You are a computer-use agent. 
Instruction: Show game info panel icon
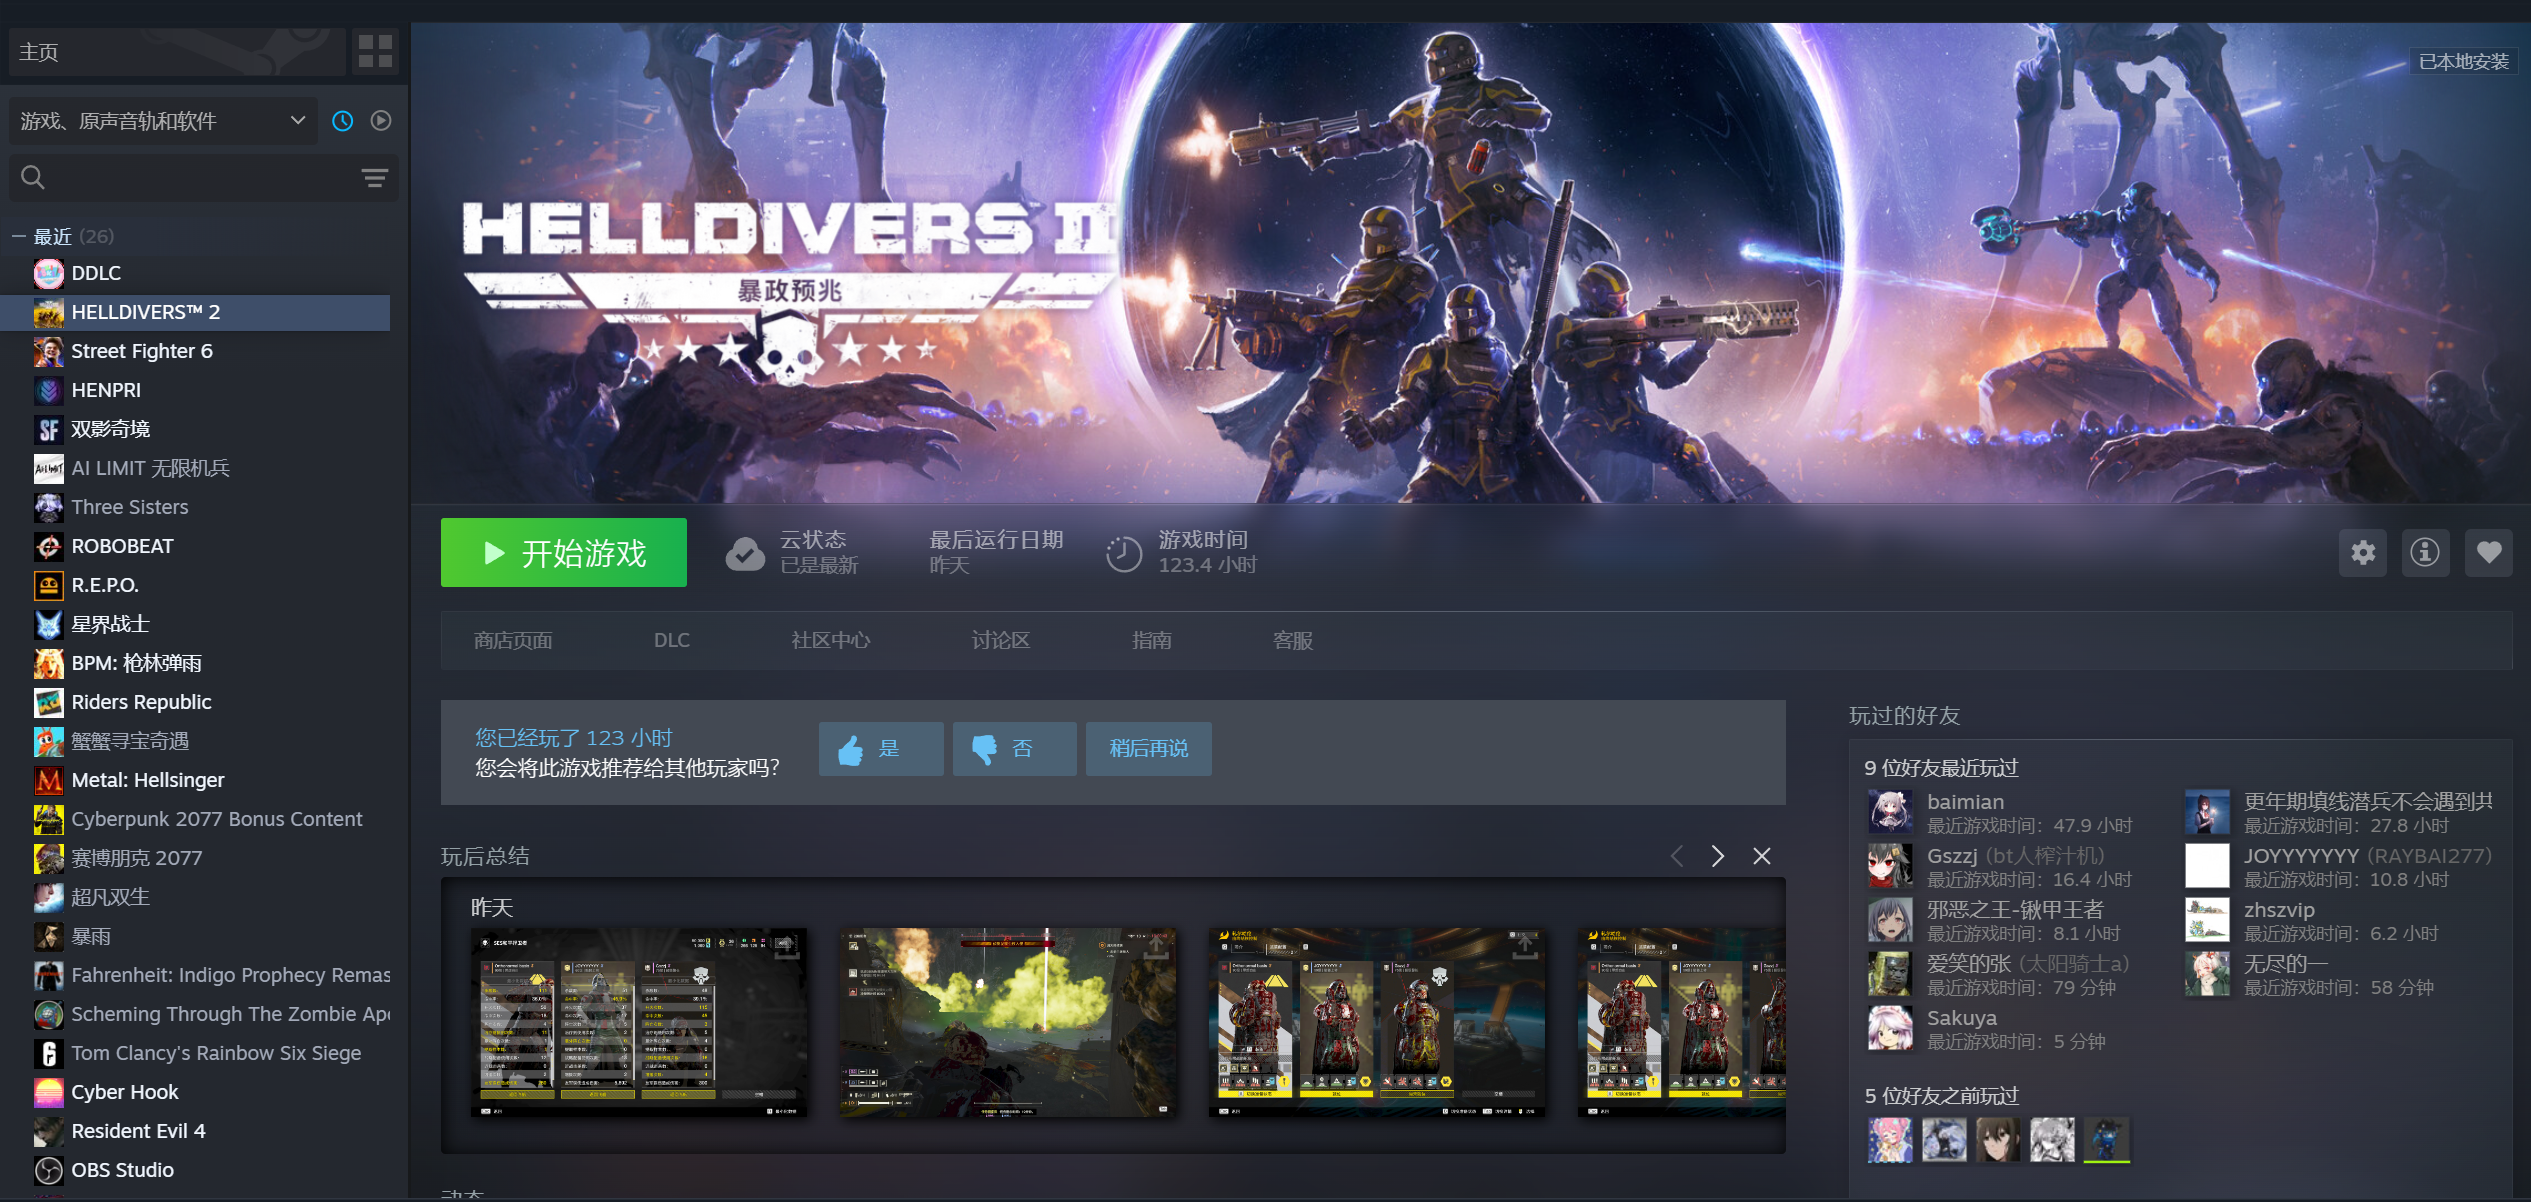(x=2425, y=553)
